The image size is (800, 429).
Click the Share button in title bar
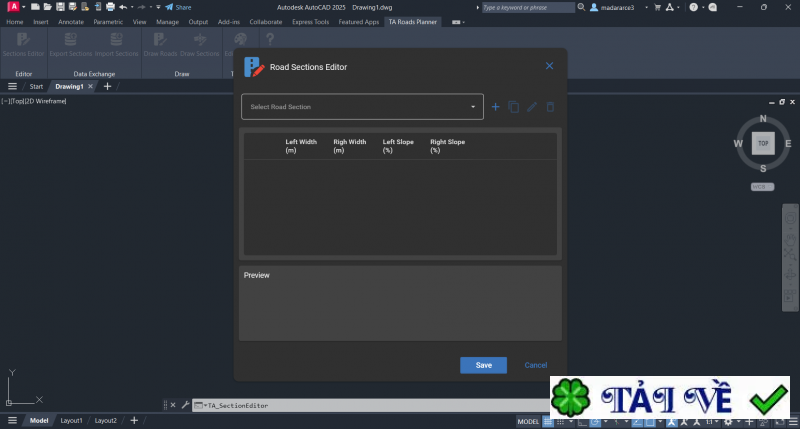tap(179, 7)
